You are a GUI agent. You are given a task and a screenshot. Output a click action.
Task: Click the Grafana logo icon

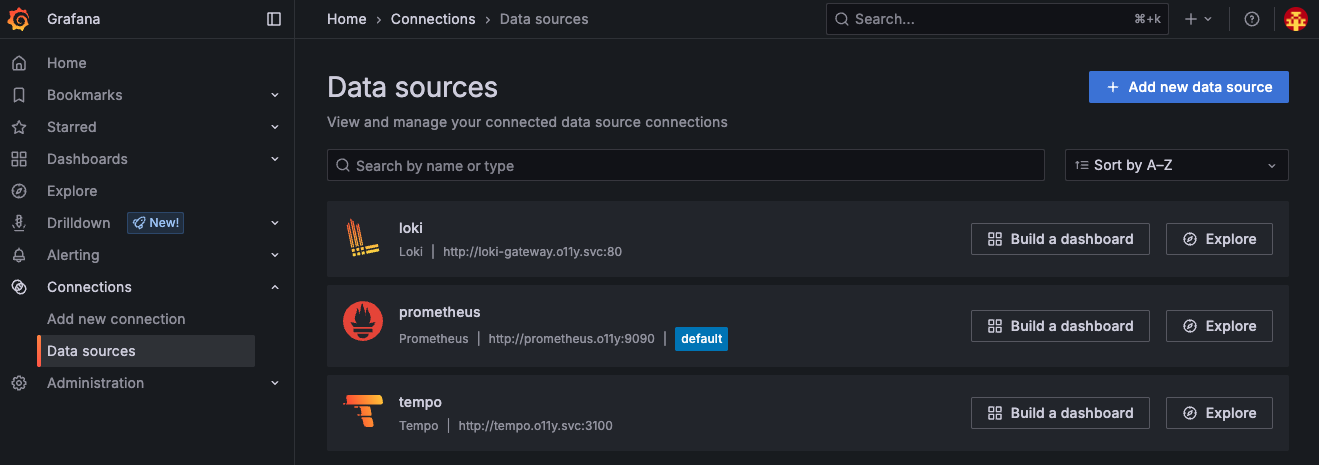(x=19, y=19)
